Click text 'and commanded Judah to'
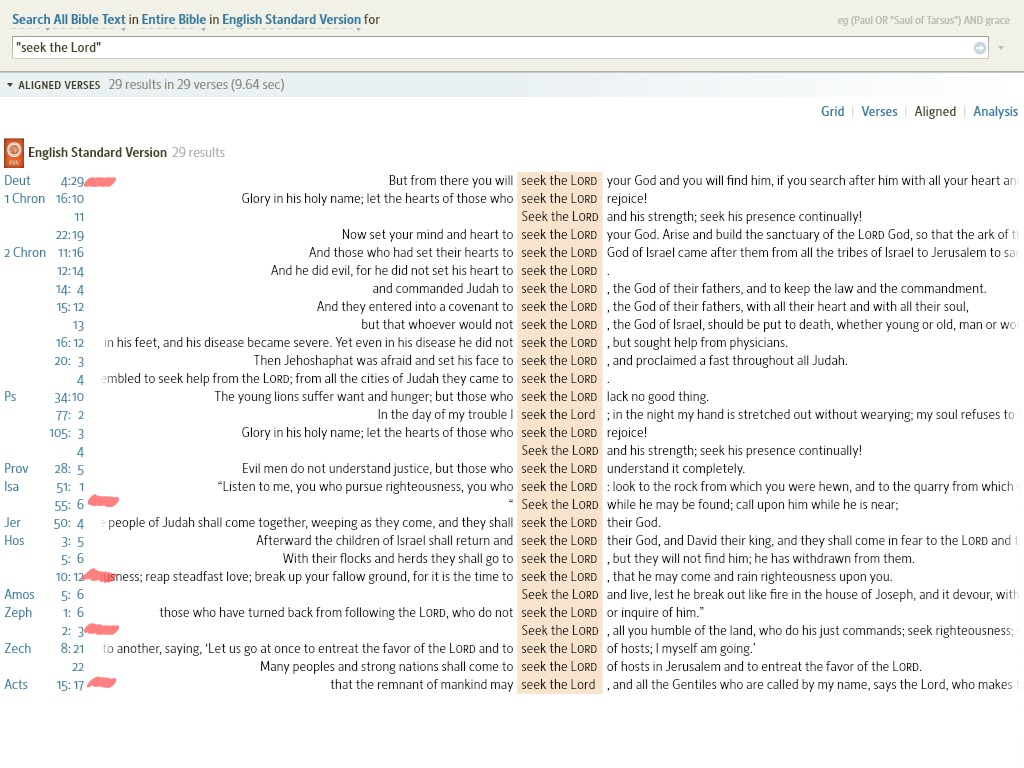Viewport: 1024px width, 768px height. 443,289
